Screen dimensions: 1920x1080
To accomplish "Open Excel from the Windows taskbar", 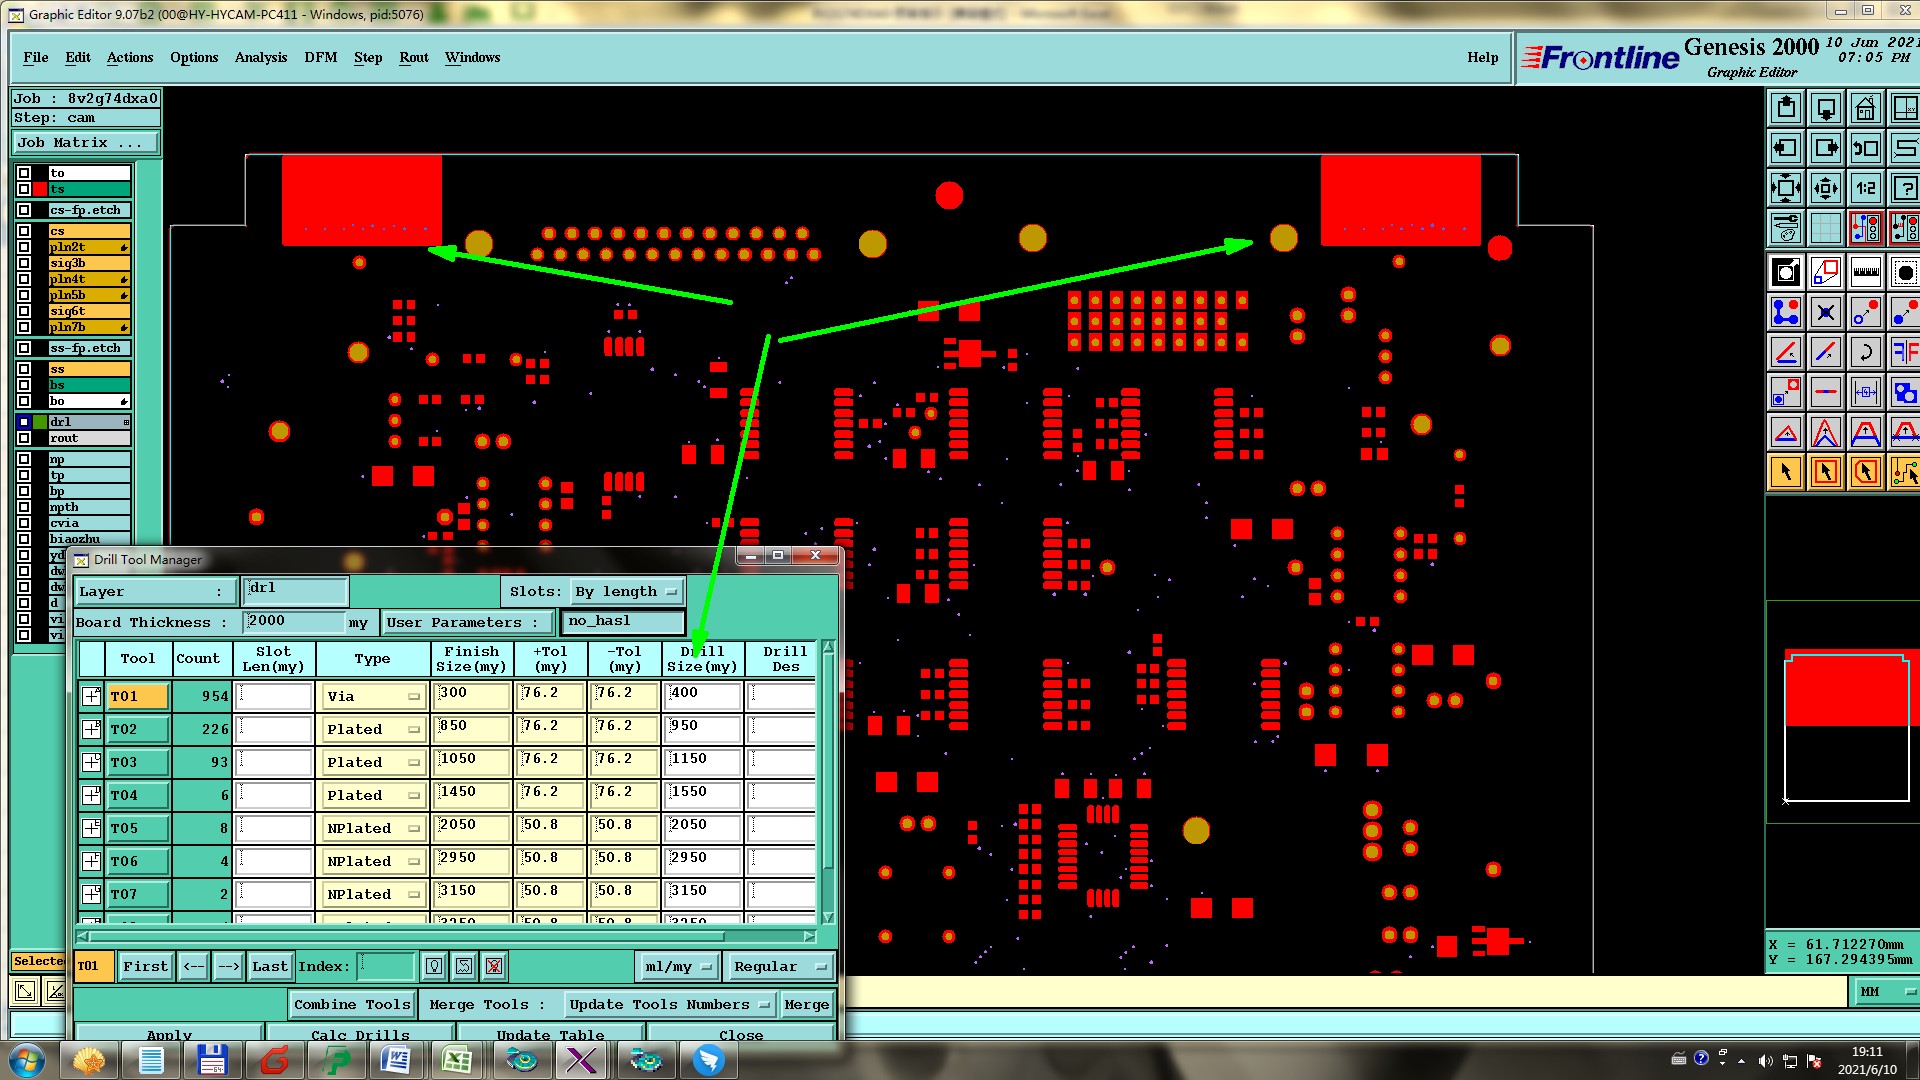I will tap(457, 1059).
